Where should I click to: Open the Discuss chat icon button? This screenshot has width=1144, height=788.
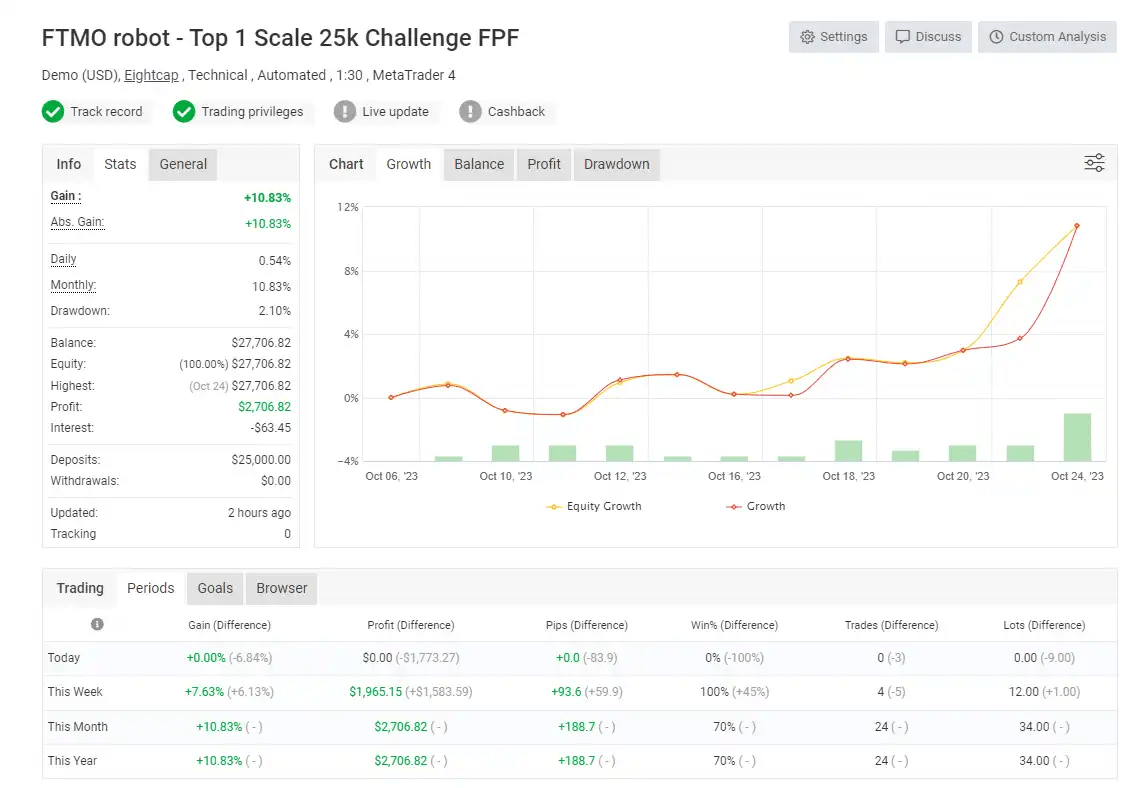(903, 37)
